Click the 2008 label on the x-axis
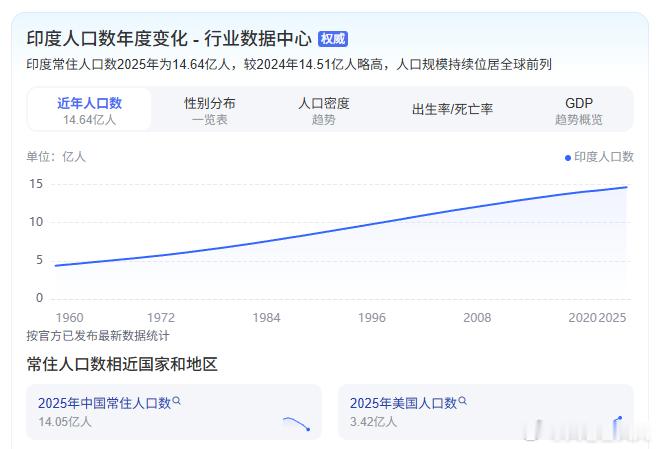The width and height of the screenshot is (657, 449). (x=477, y=317)
